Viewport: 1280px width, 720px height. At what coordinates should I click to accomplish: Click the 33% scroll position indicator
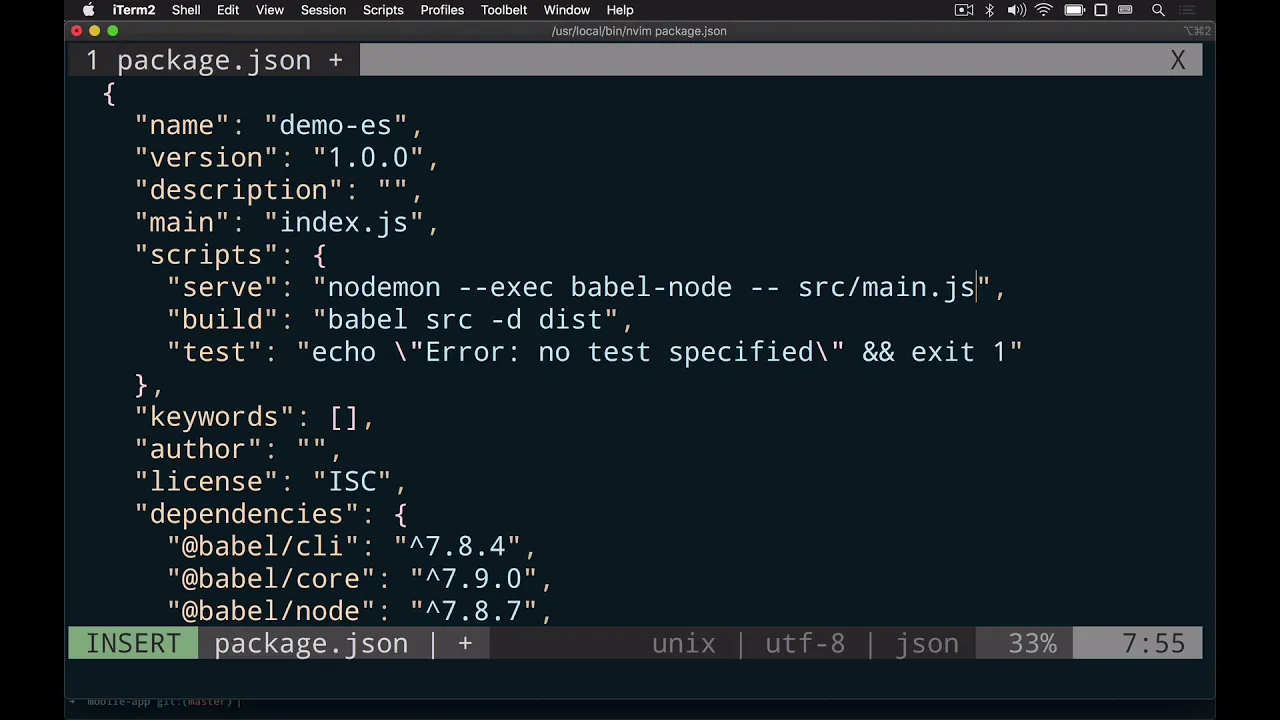pos(1032,644)
